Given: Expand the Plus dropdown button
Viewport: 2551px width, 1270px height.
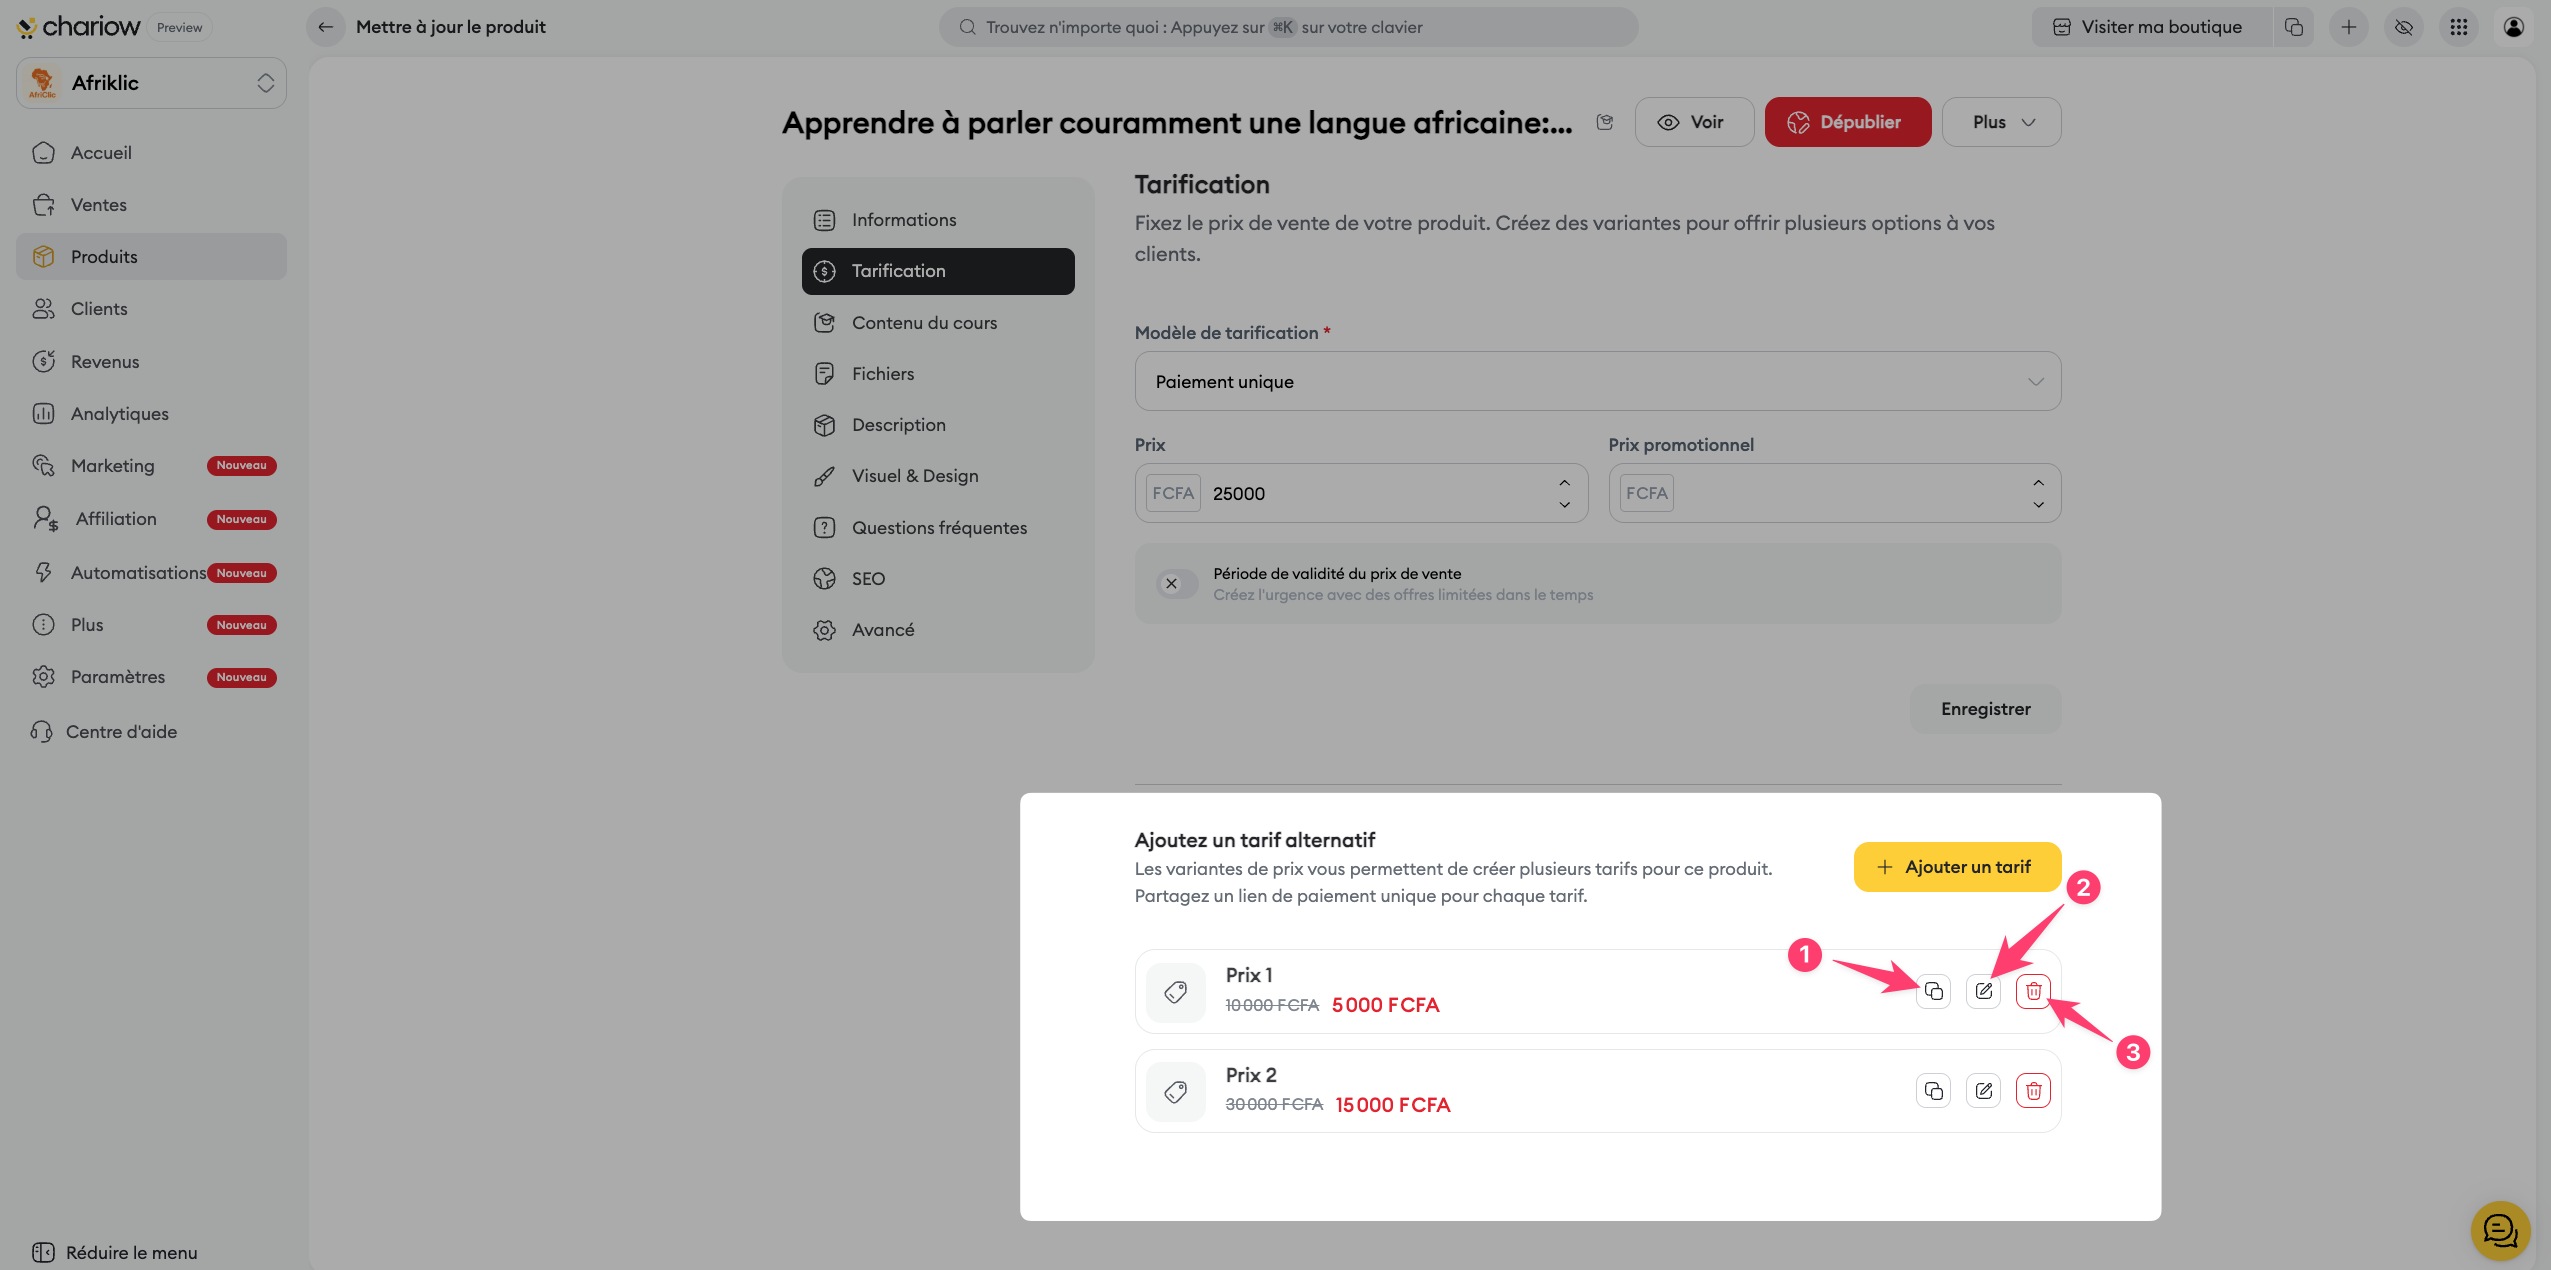Looking at the screenshot, I should [x=2001, y=122].
